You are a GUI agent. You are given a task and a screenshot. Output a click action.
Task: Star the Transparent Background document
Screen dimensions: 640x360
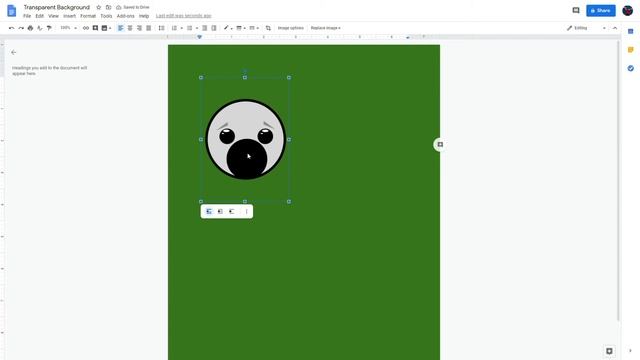(x=98, y=7)
